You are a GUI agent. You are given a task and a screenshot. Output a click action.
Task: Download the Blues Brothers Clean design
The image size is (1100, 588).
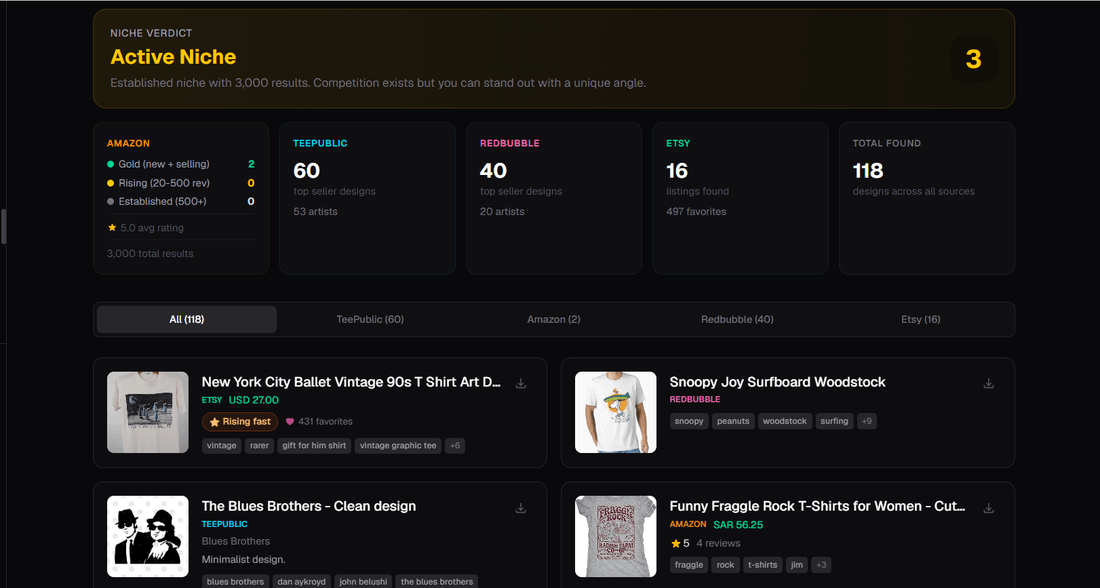tap(521, 507)
